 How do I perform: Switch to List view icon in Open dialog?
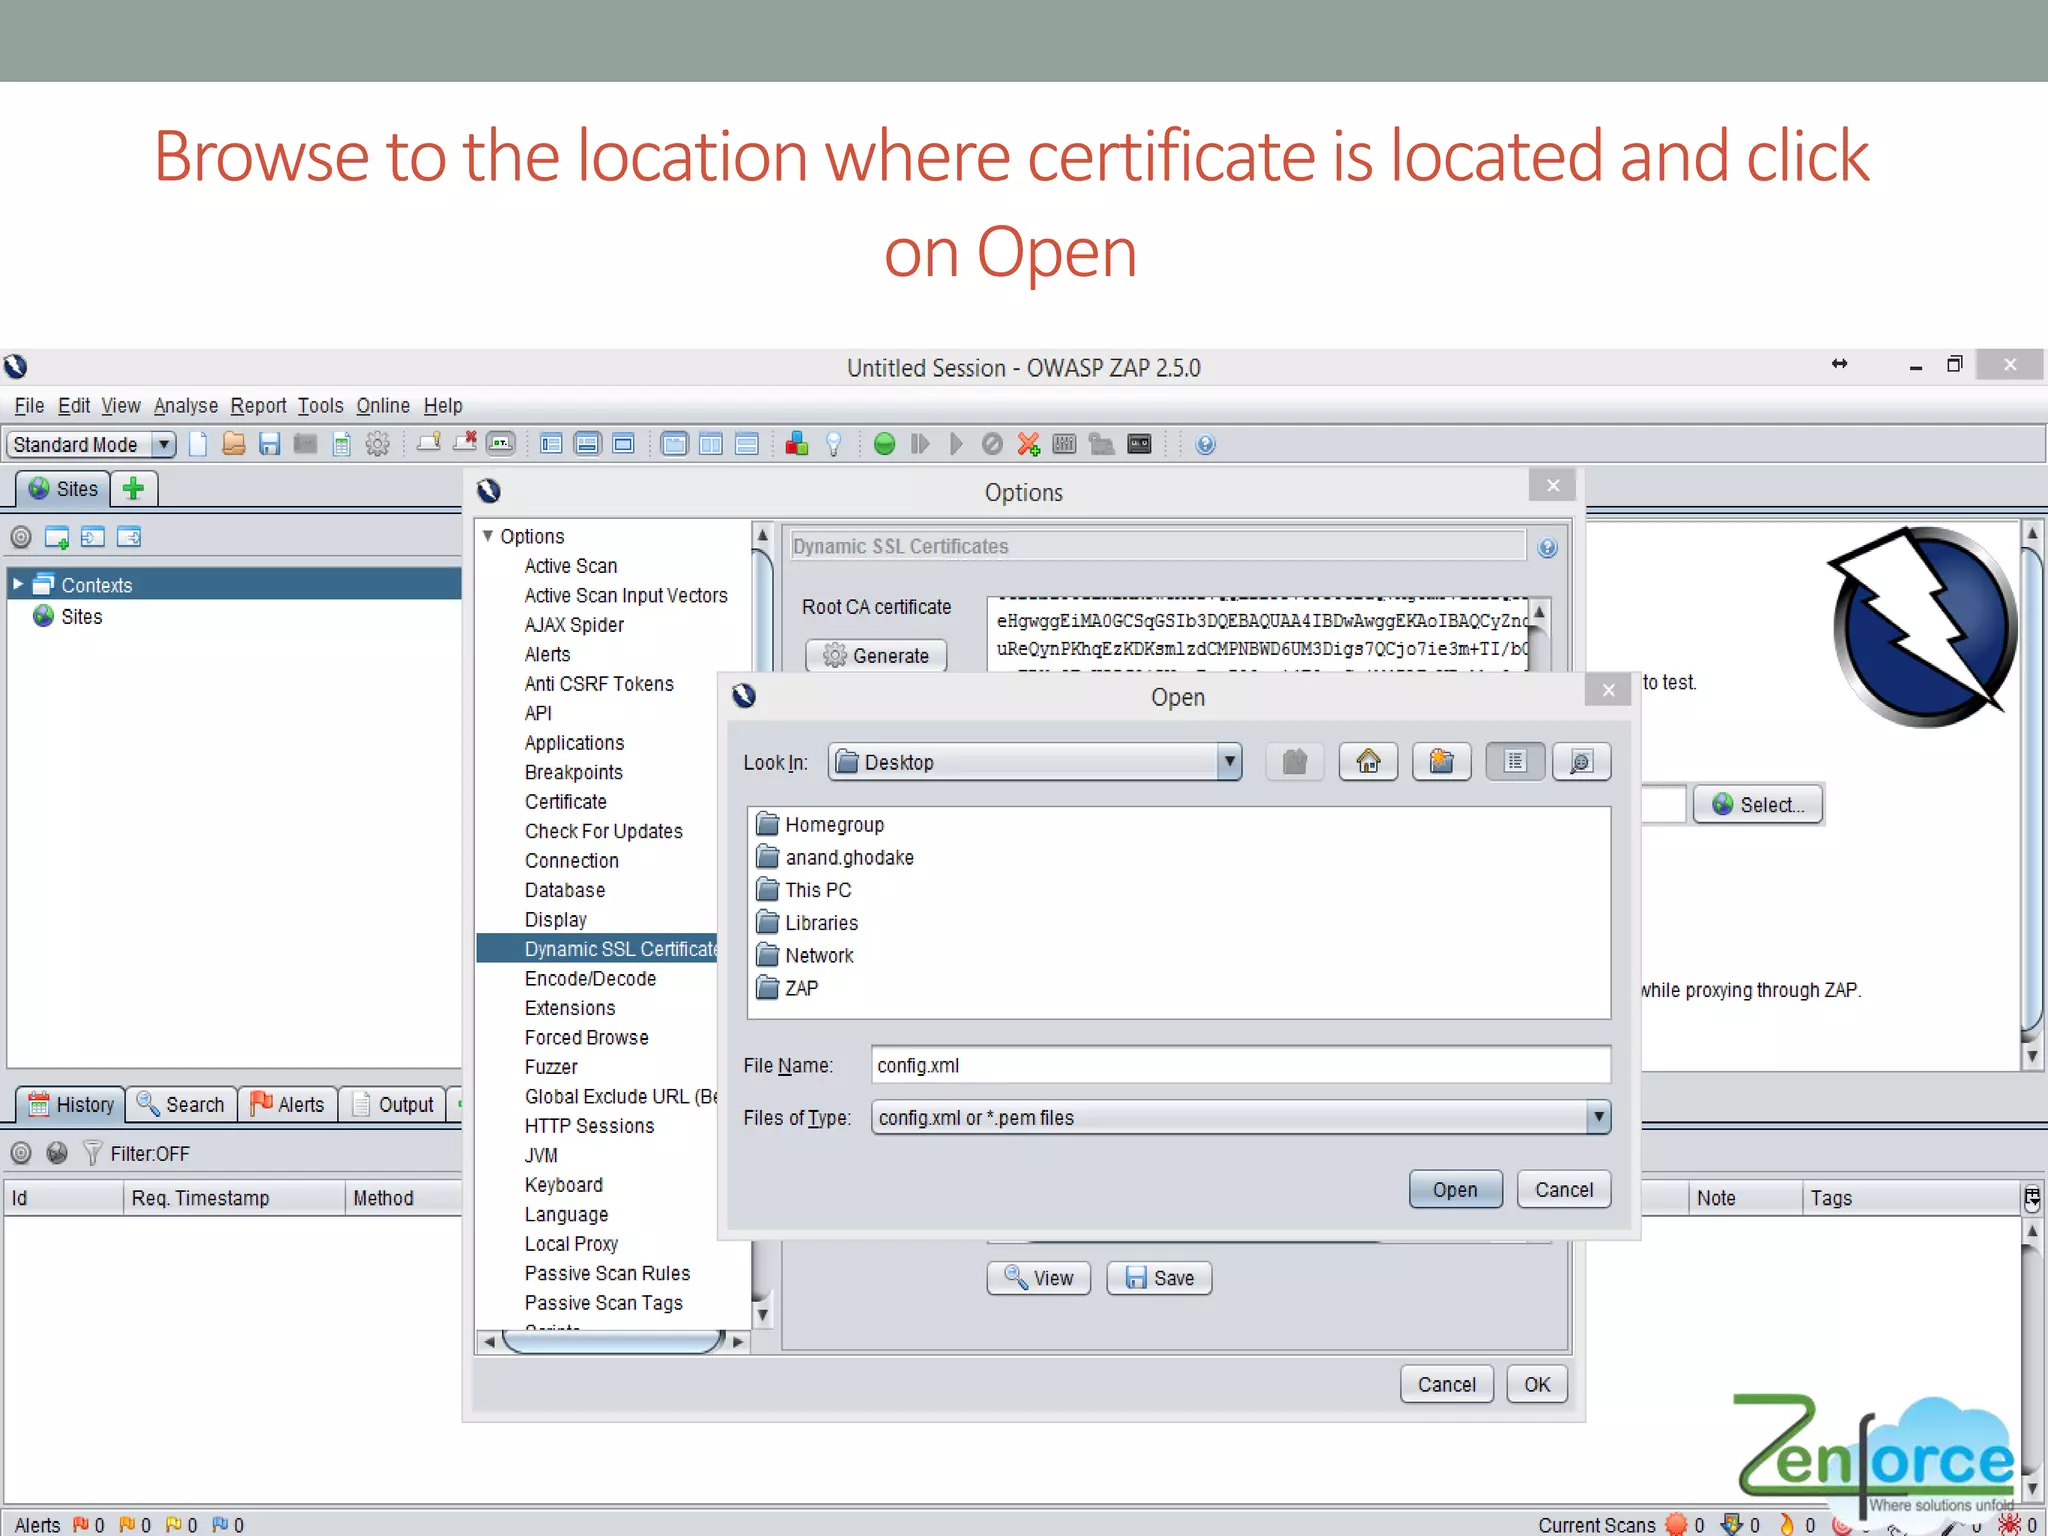[x=1515, y=762]
